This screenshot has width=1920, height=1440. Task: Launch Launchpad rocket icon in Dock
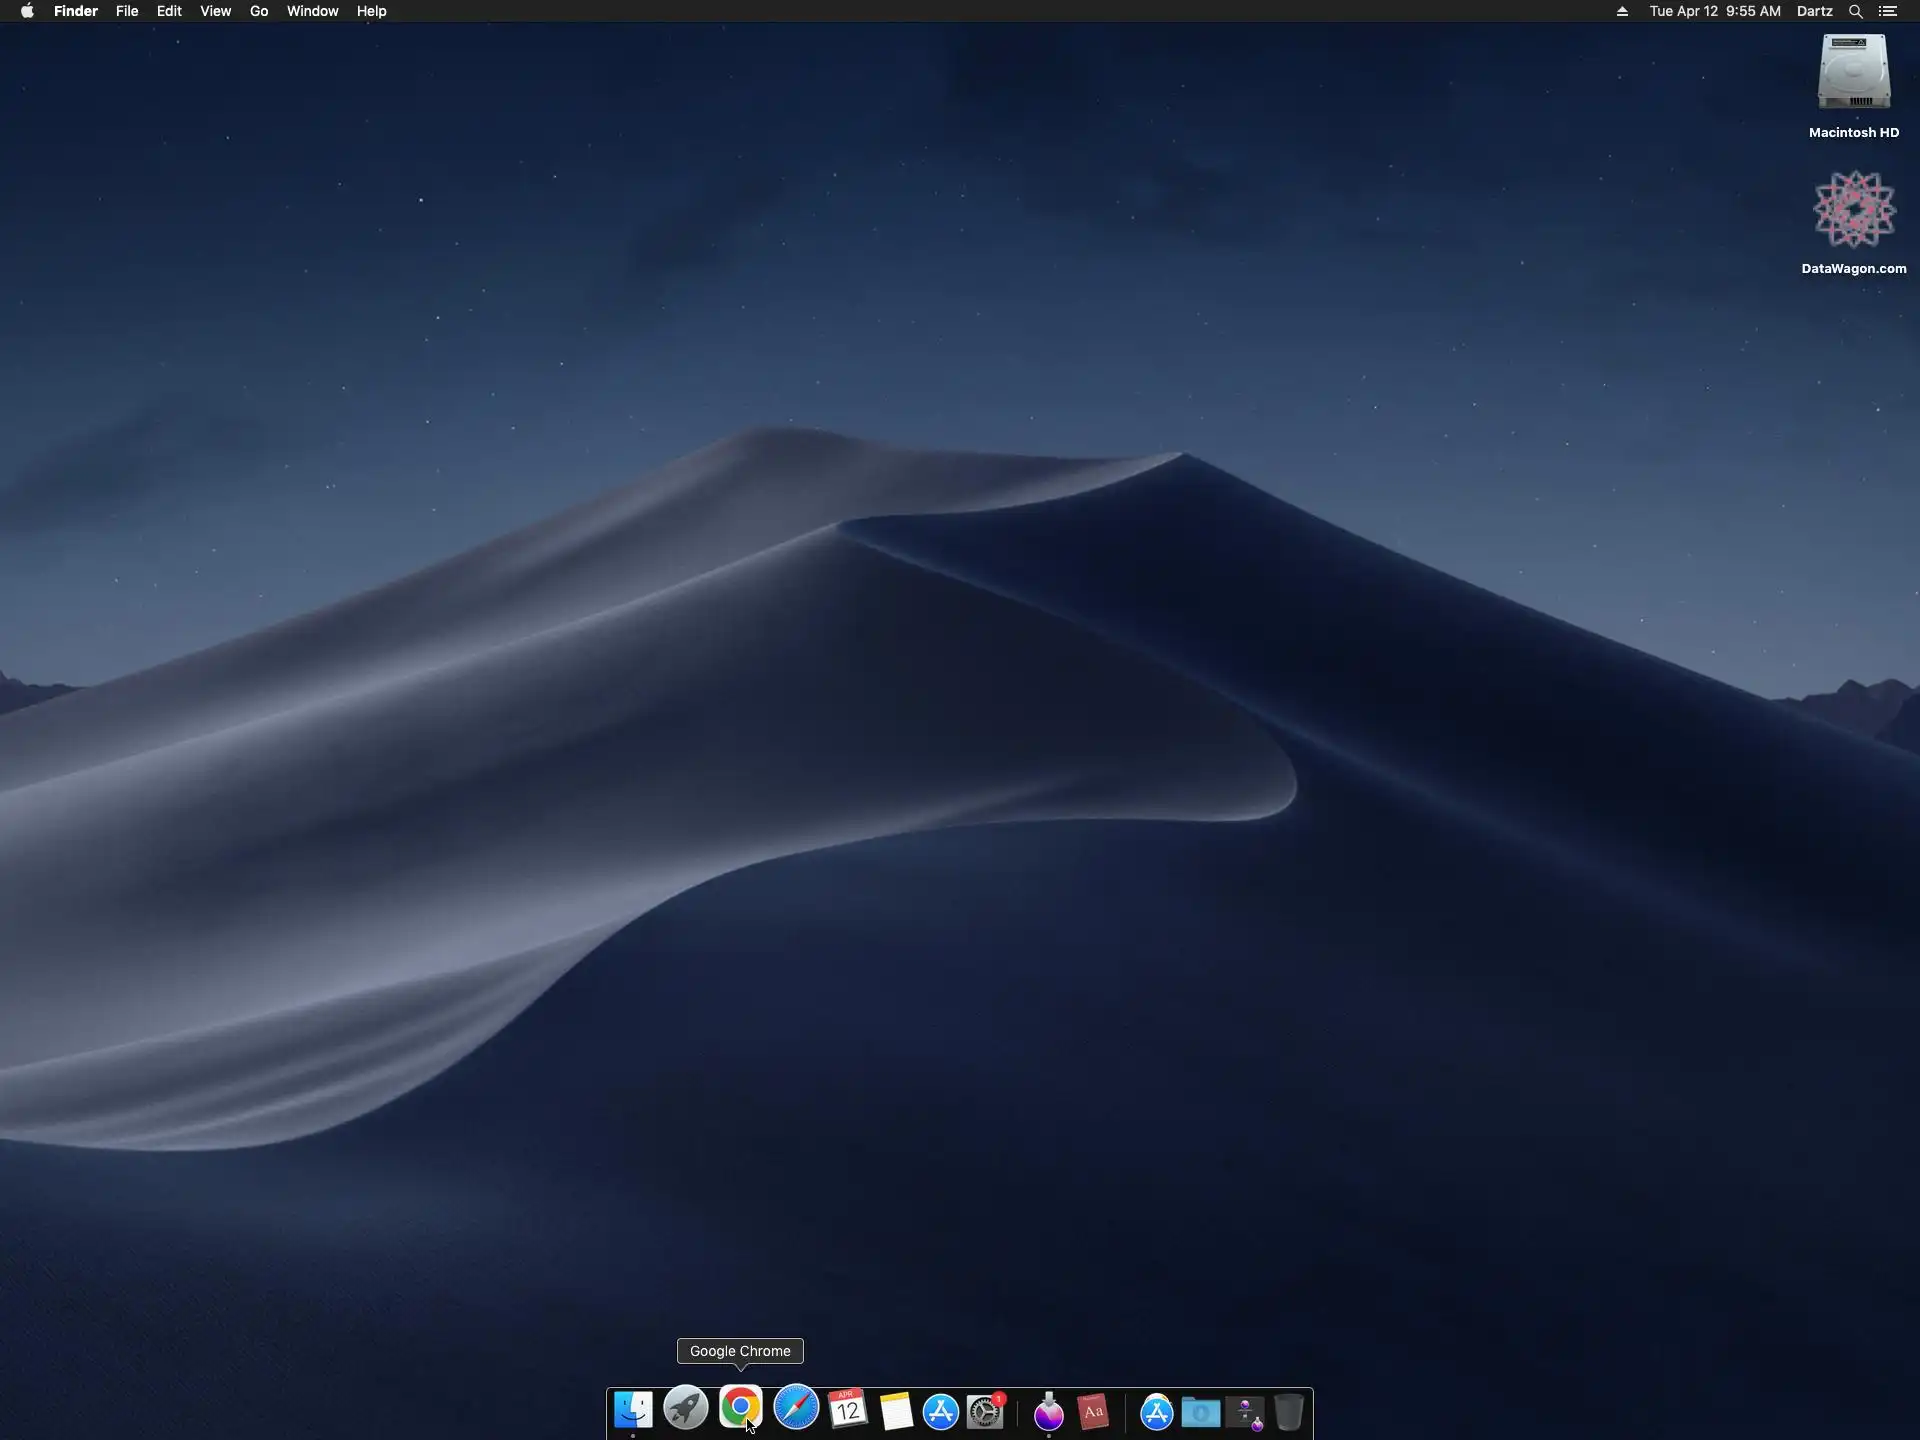click(686, 1410)
